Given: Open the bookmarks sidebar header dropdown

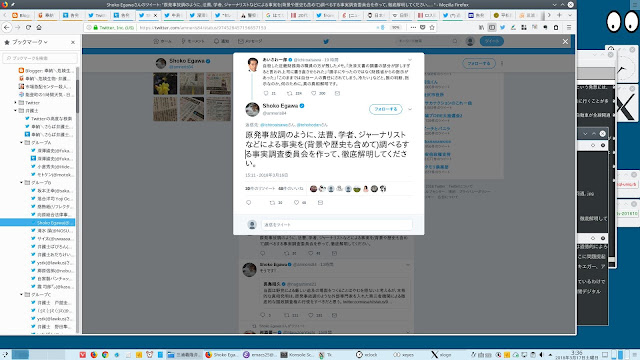Looking at the screenshot, I should (29, 42).
